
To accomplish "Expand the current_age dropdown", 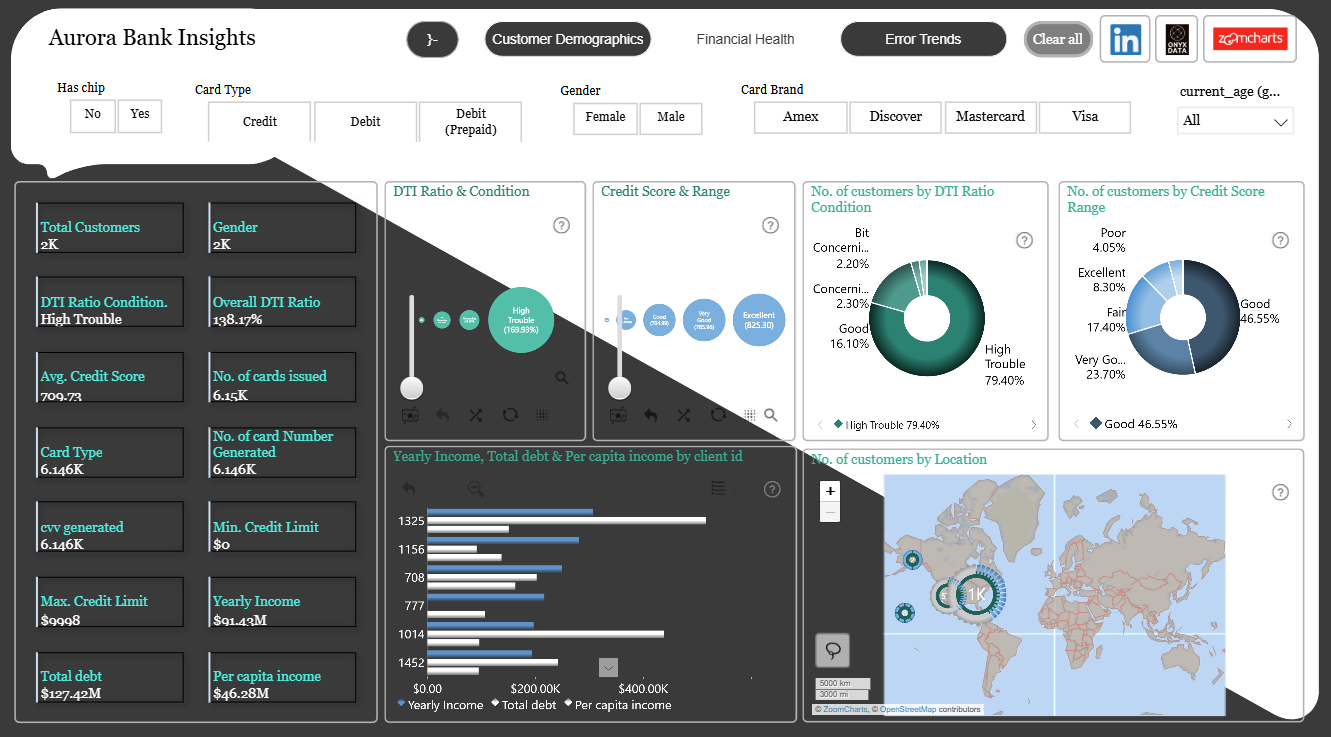I will (x=1236, y=121).
